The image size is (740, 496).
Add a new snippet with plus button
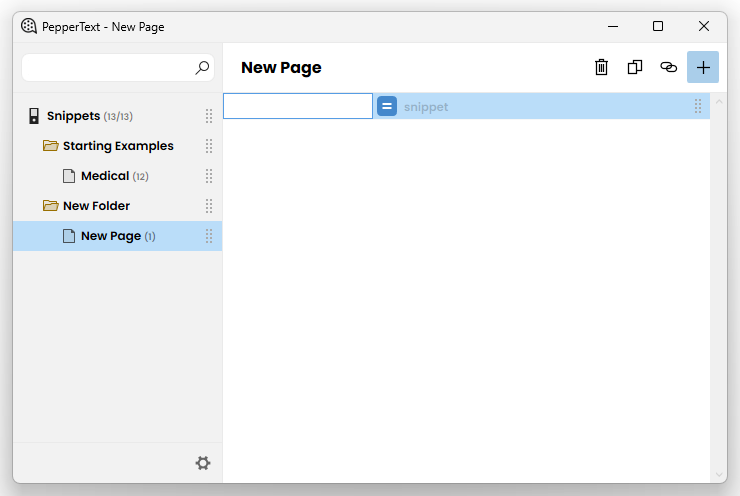[x=703, y=67]
